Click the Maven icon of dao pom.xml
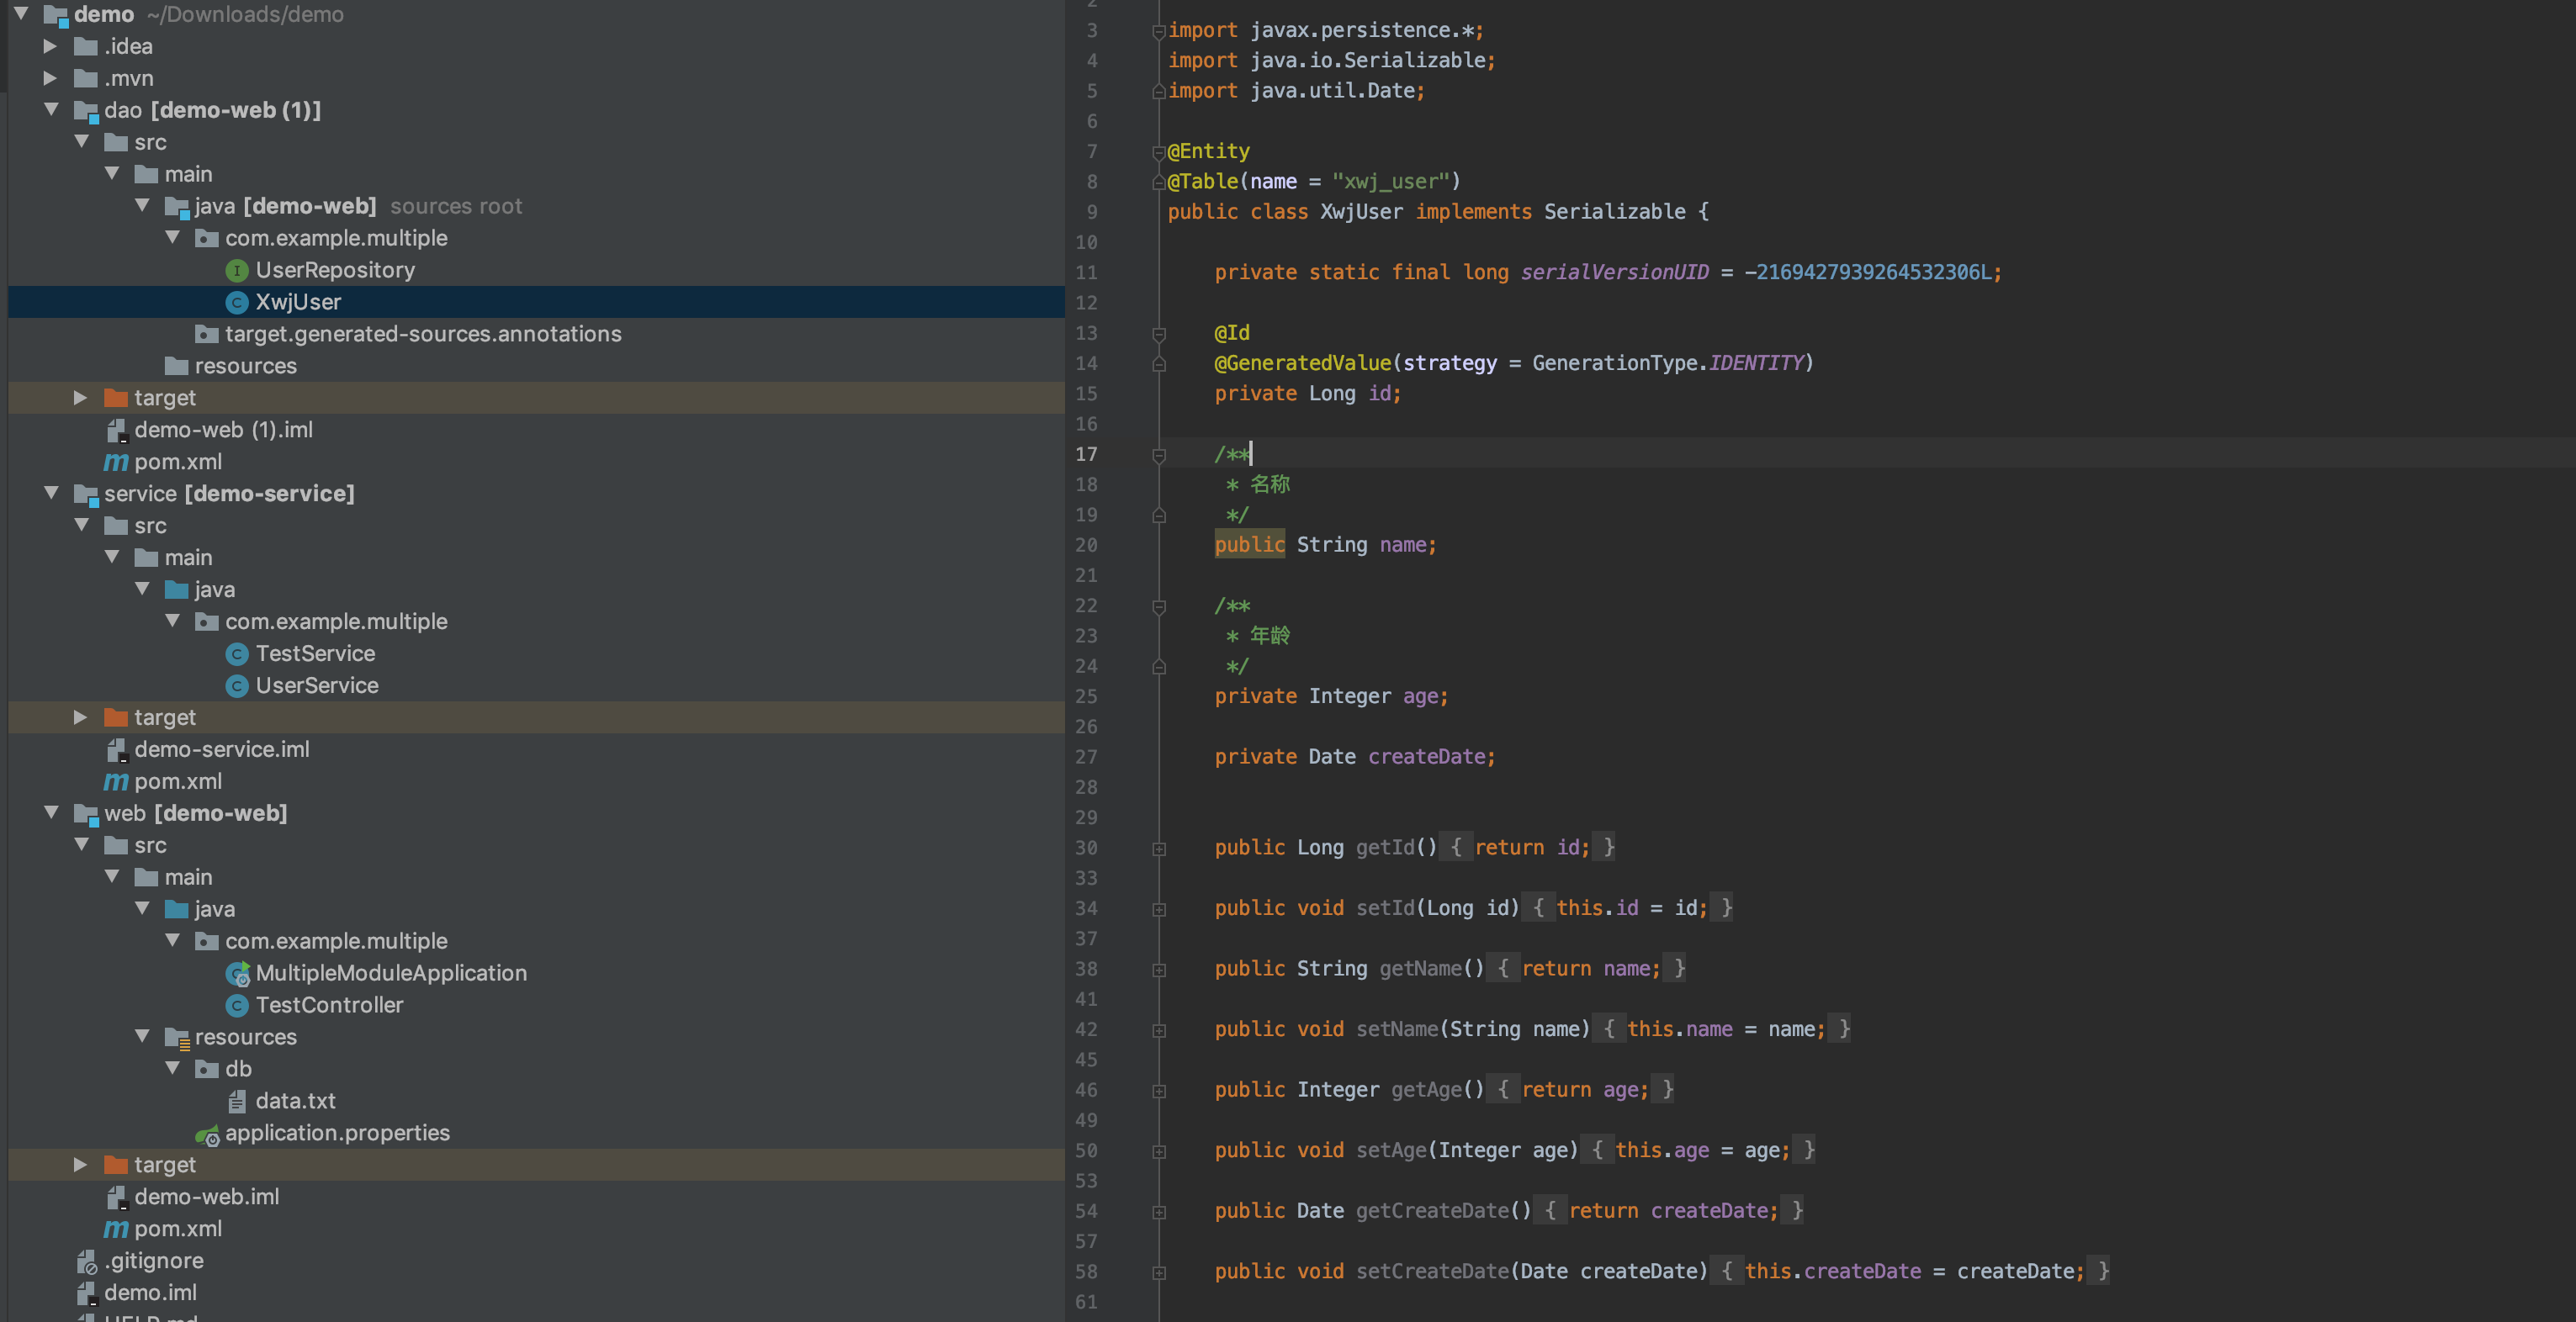This screenshot has height=1322, width=2576. [116, 462]
